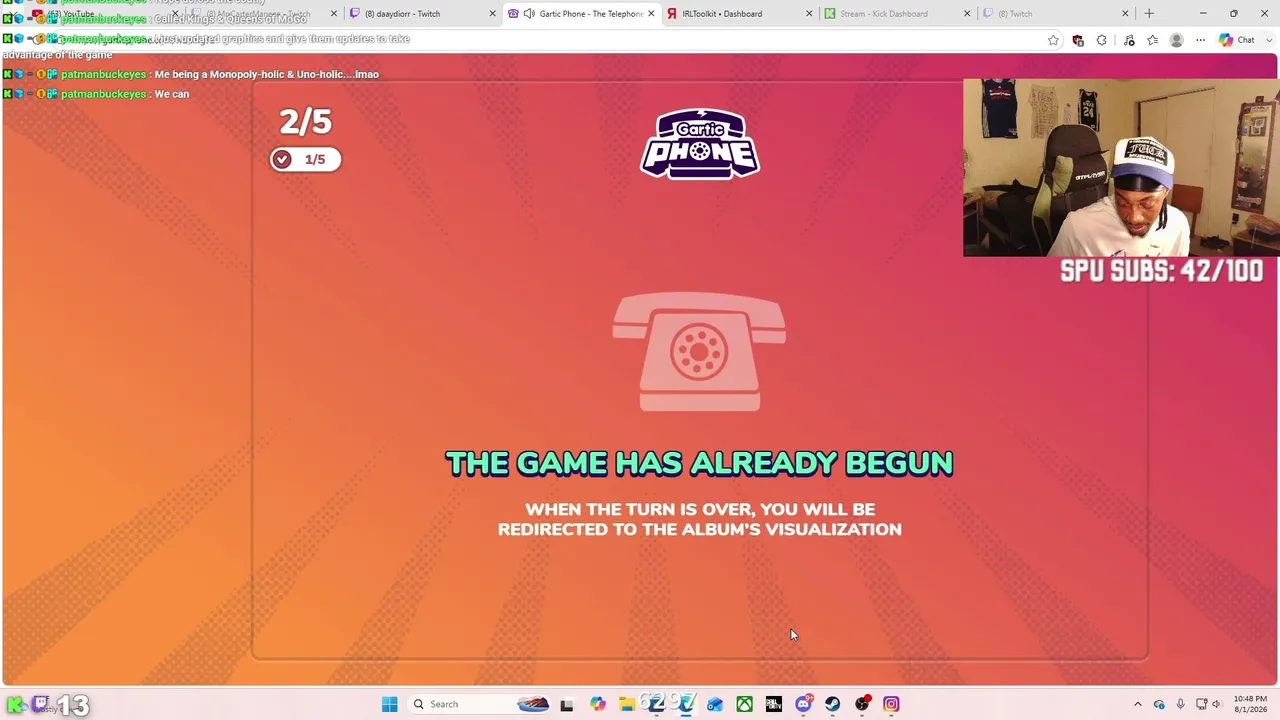Viewport: 1280px width, 720px height.
Task: Open the network tray icon
Action: (1201, 704)
